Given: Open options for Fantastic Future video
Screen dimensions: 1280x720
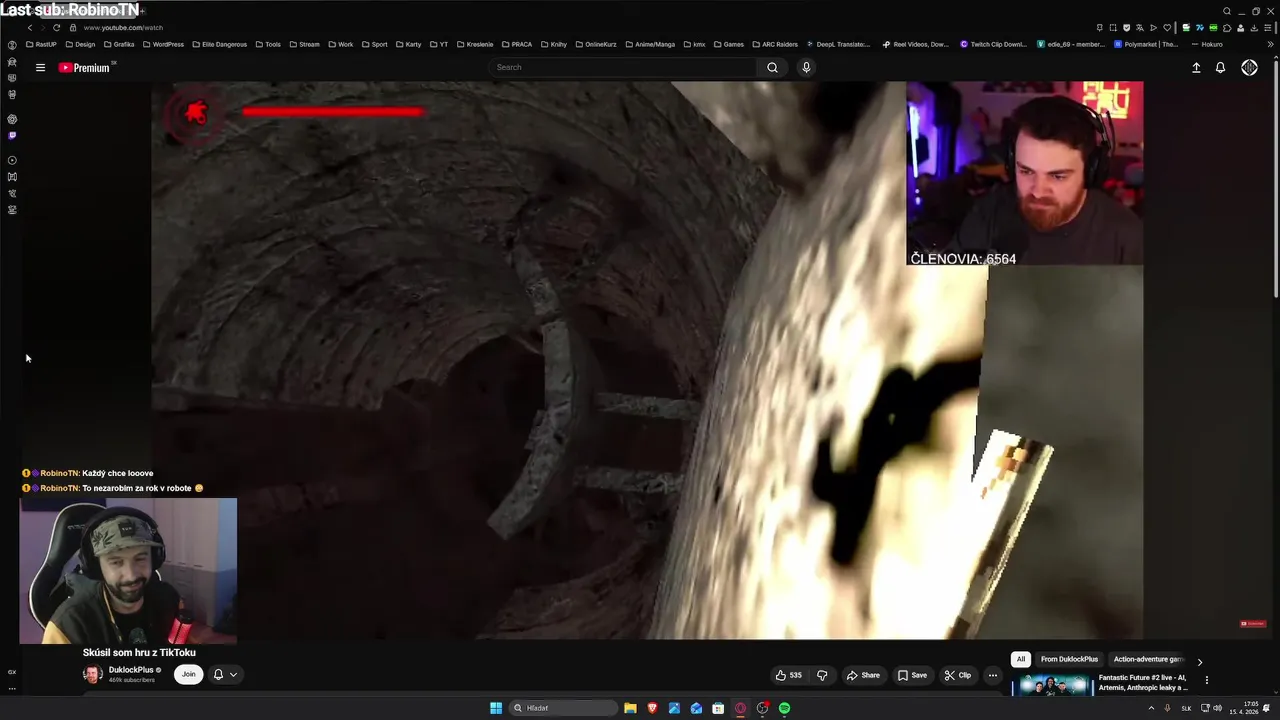Looking at the screenshot, I should coord(1207,680).
